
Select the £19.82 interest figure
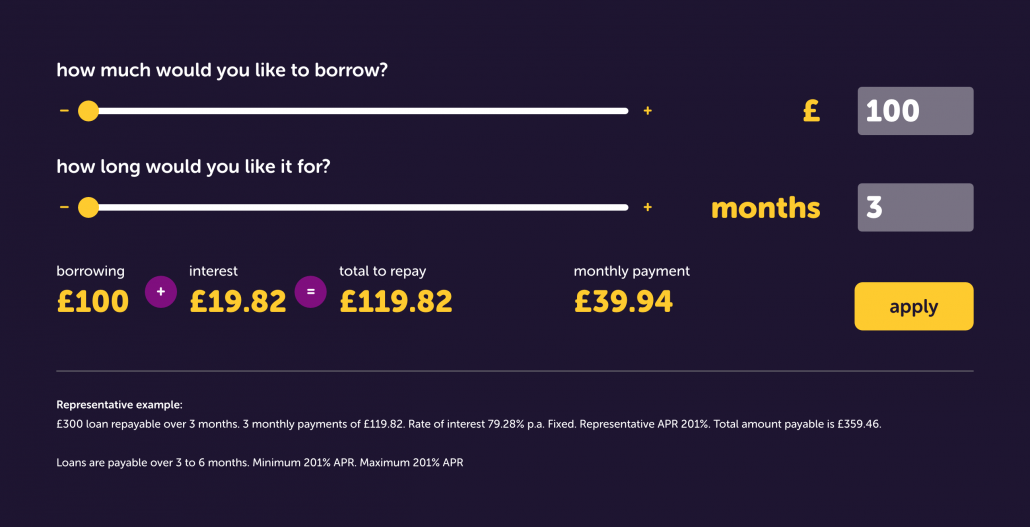click(x=238, y=302)
